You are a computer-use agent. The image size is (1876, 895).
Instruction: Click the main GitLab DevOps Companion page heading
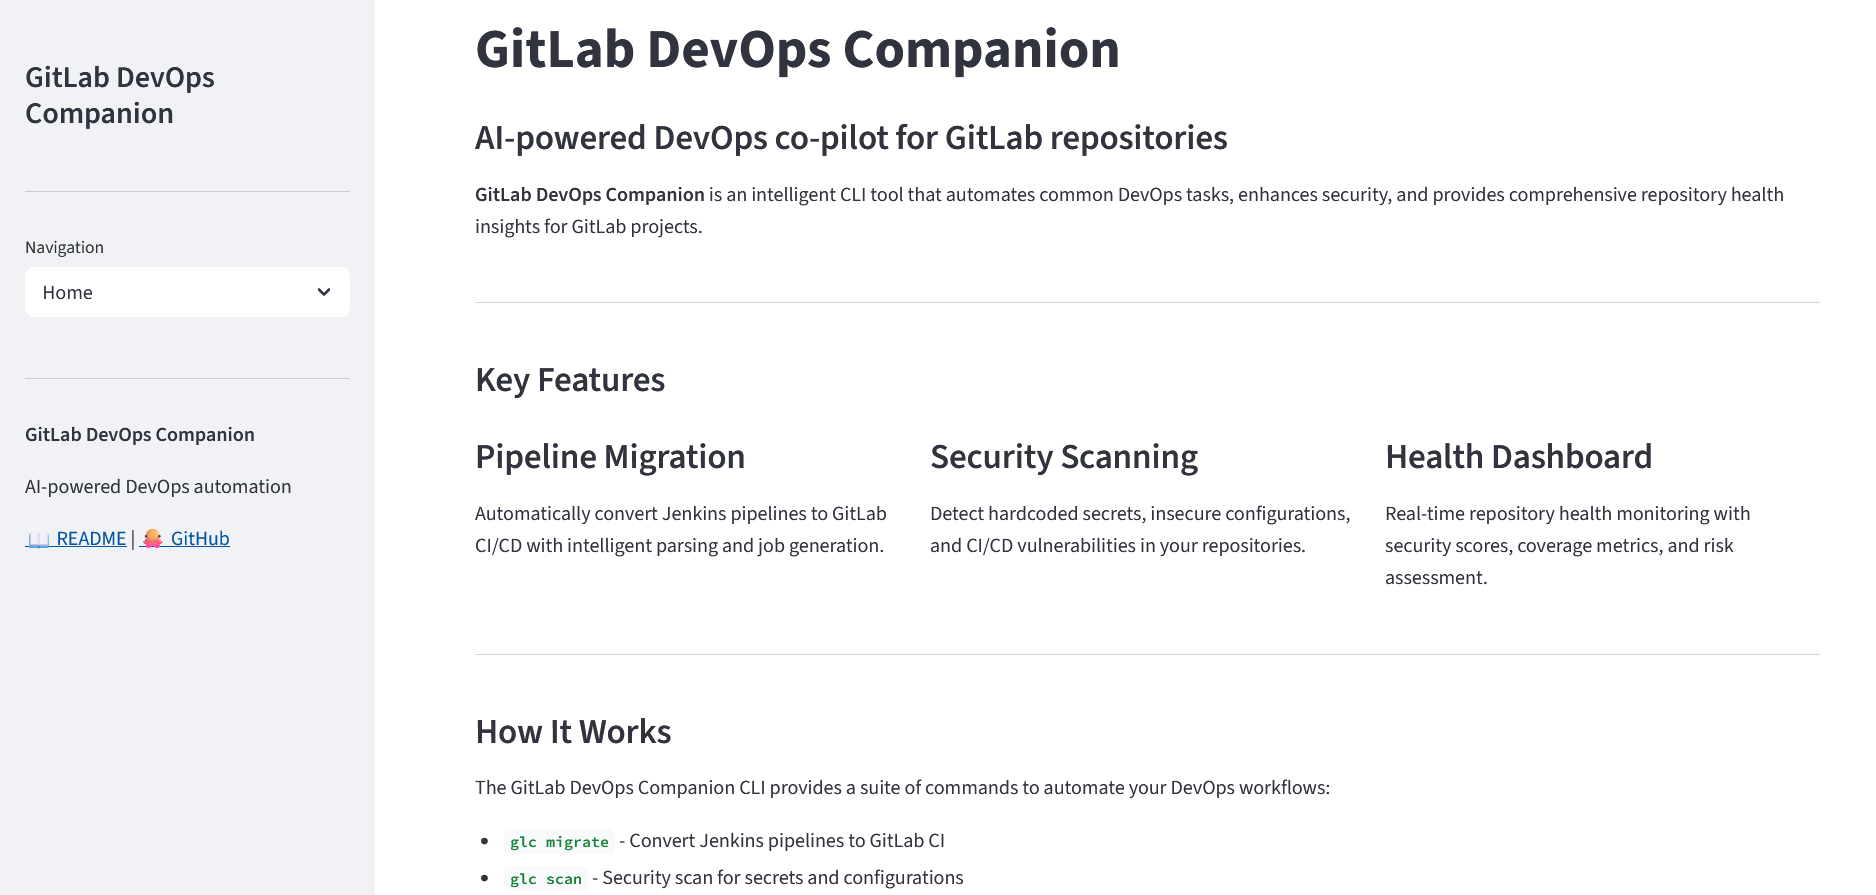click(x=797, y=49)
